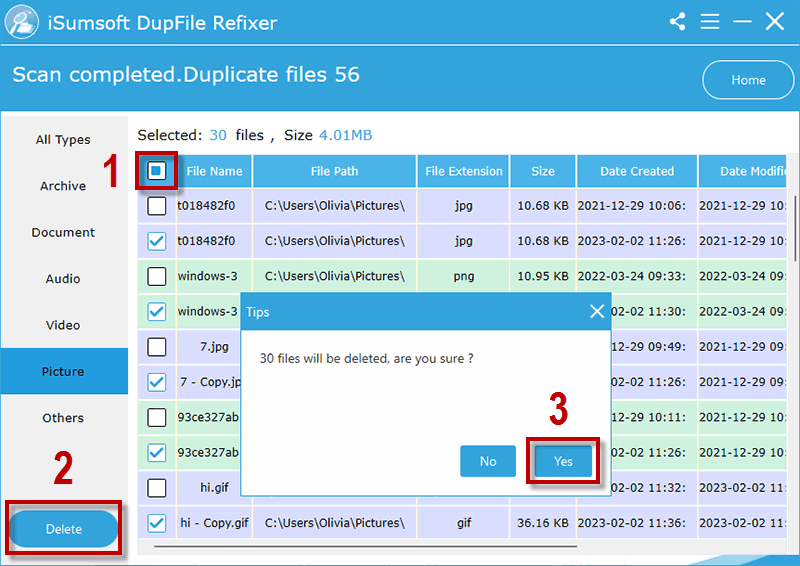Sort by Date Created column header
The height and width of the screenshot is (566, 800).
pos(637,171)
